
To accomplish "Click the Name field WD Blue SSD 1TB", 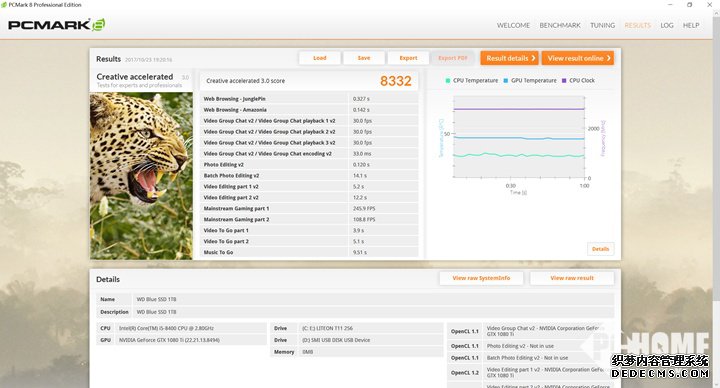I will (373, 299).
